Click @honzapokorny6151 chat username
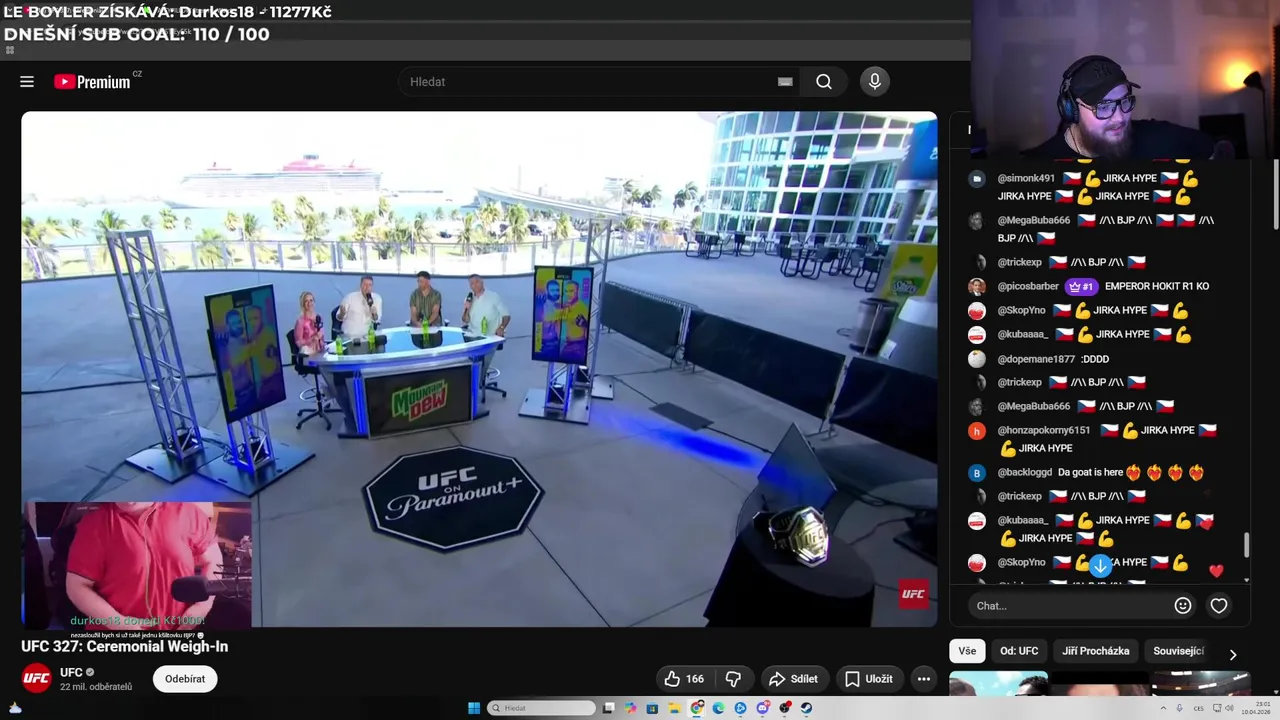The width and height of the screenshot is (1280, 720). pos(1043,430)
